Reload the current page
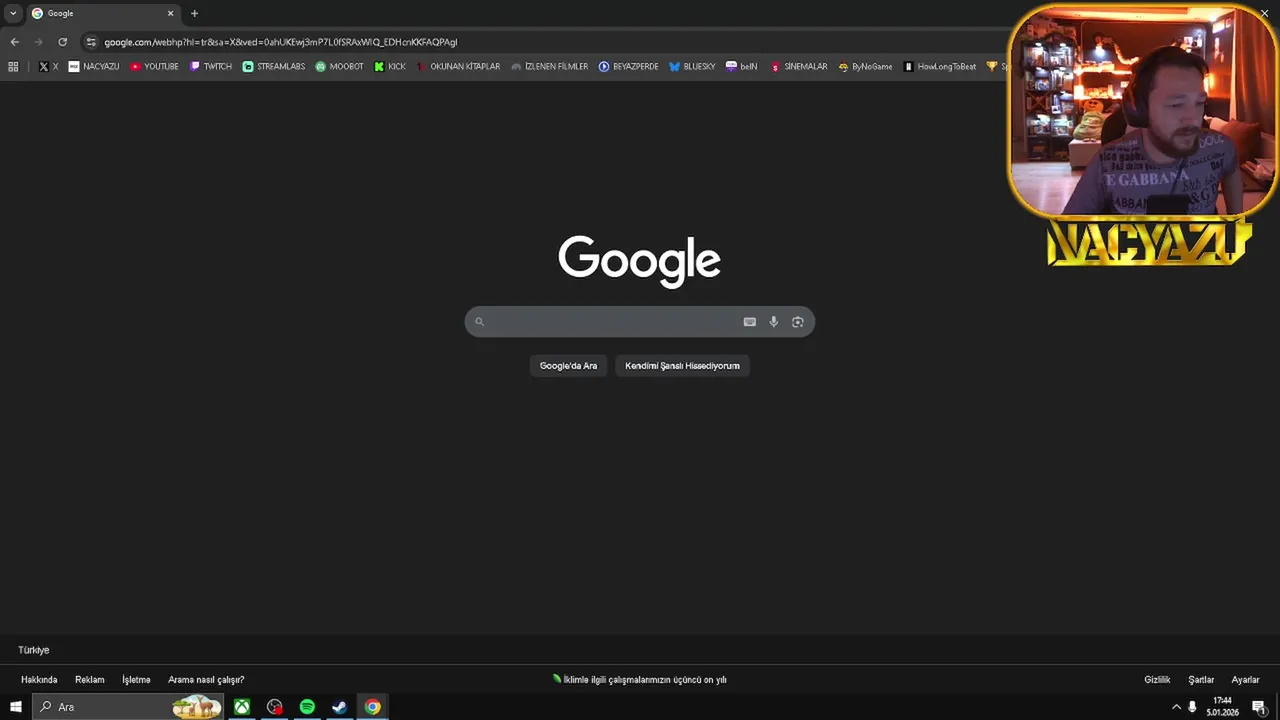The height and width of the screenshot is (720, 1280). pyautogui.click(x=62, y=42)
